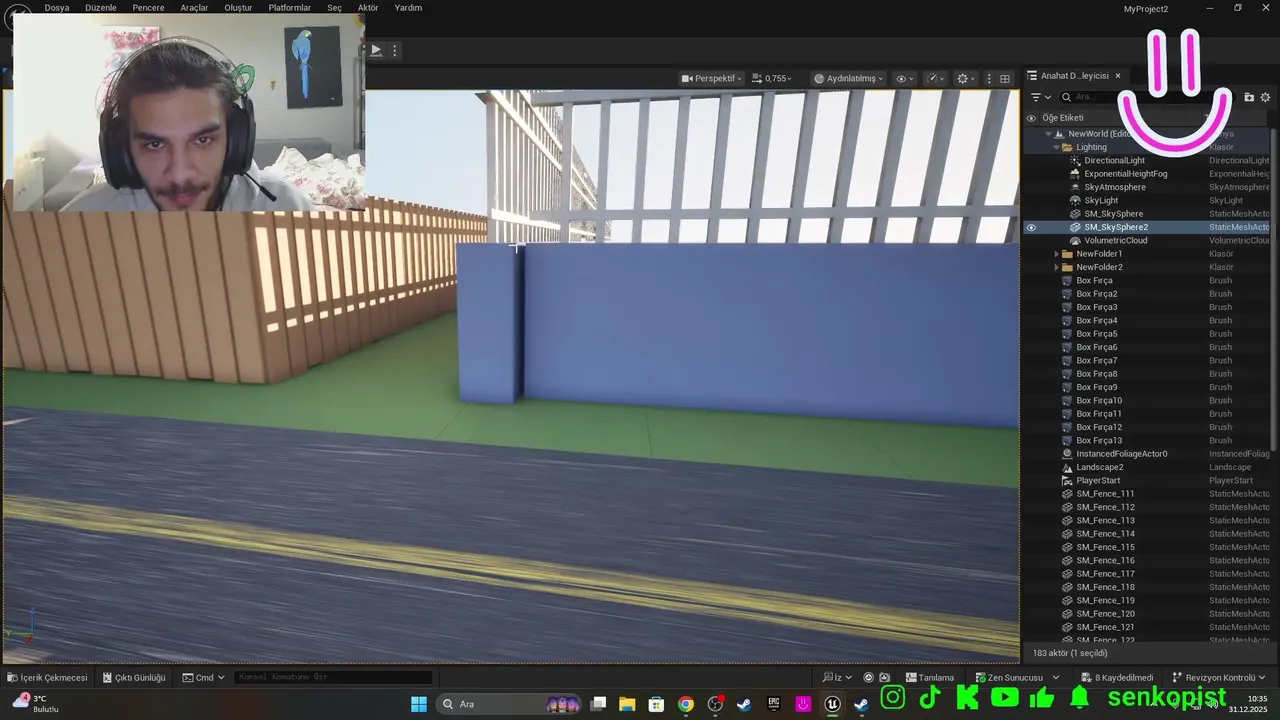Image resolution: width=1280 pixels, height=720 pixels.
Task: Open the Windows Start menu
Action: [x=419, y=704]
